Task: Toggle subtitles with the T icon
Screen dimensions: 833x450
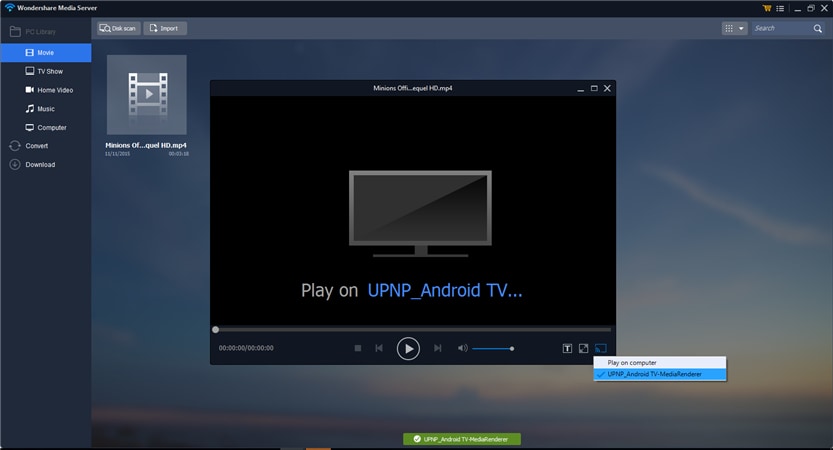Action: 567,349
